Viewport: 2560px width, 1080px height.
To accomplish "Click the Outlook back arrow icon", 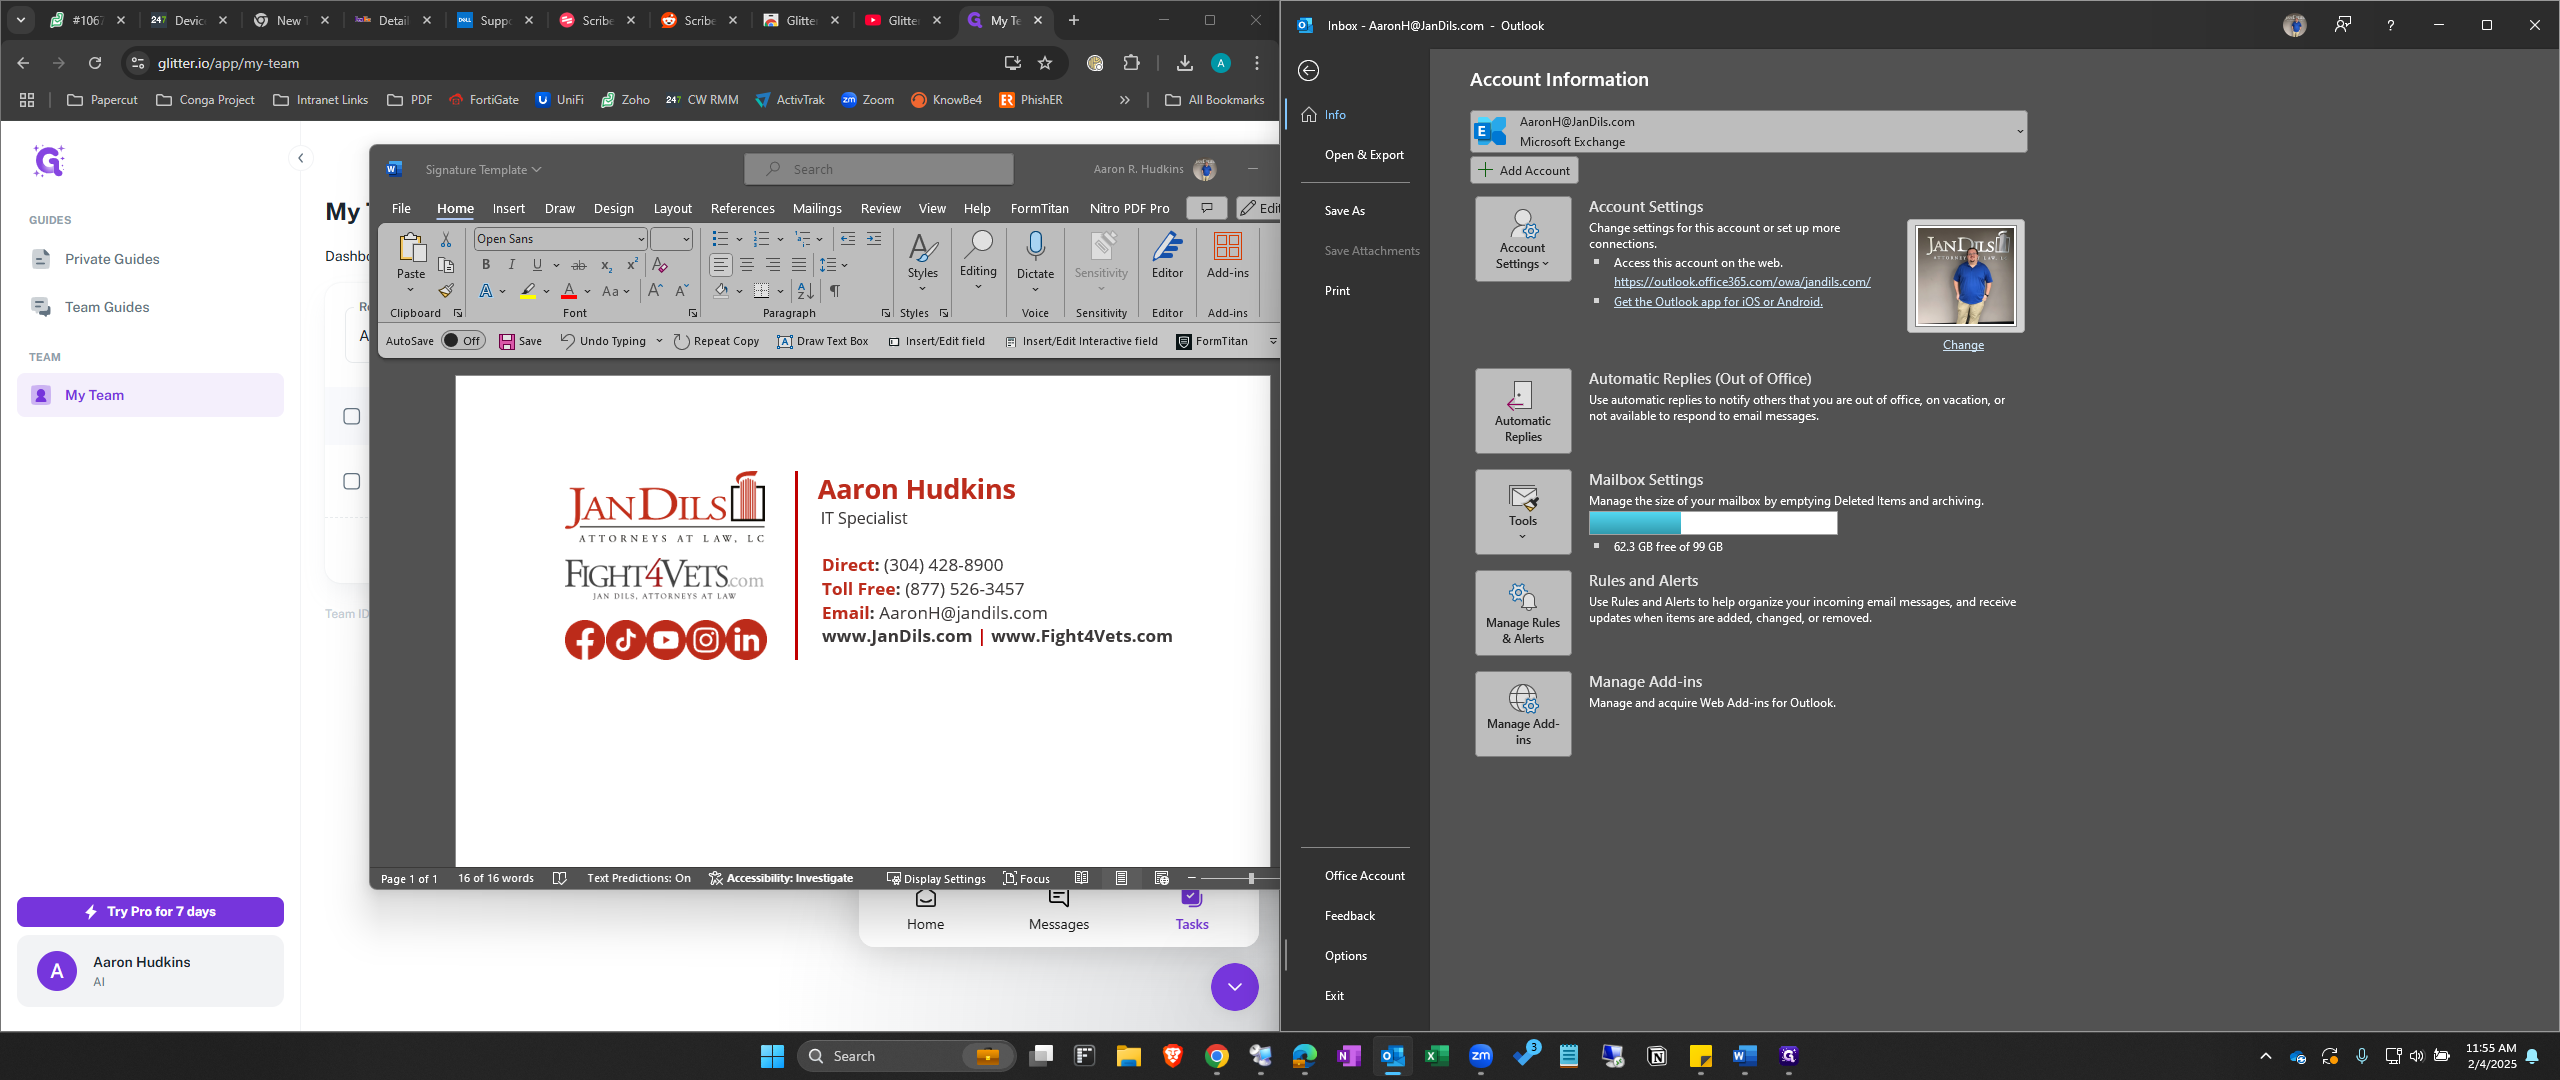I will 1308,70.
